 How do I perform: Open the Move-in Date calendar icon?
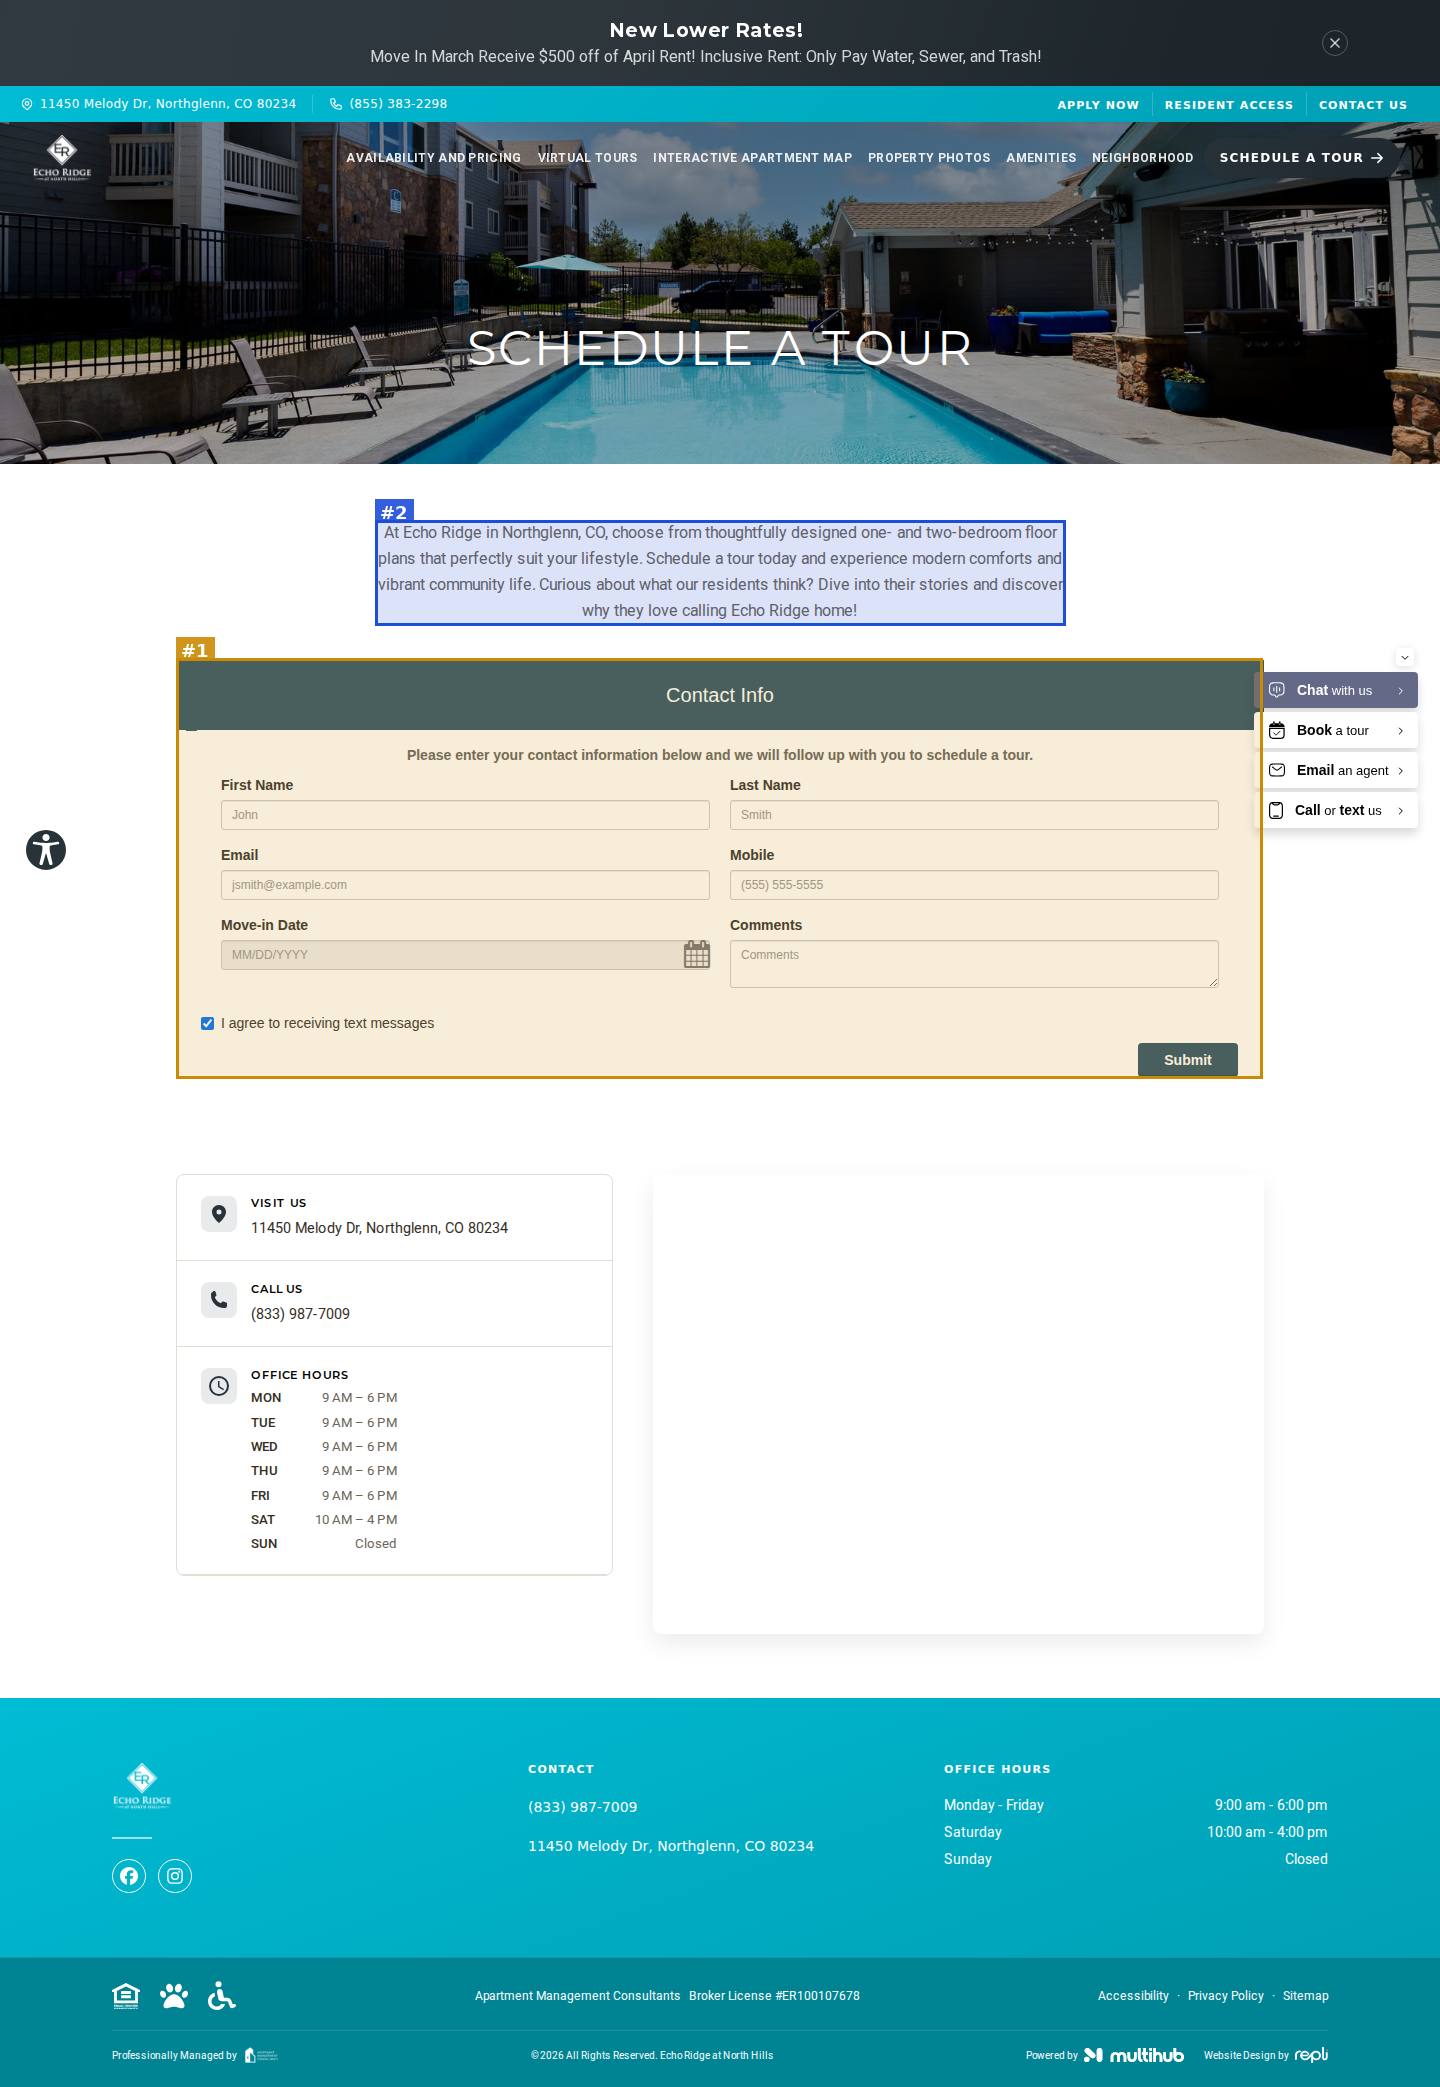pyautogui.click(x=697, y=955)
